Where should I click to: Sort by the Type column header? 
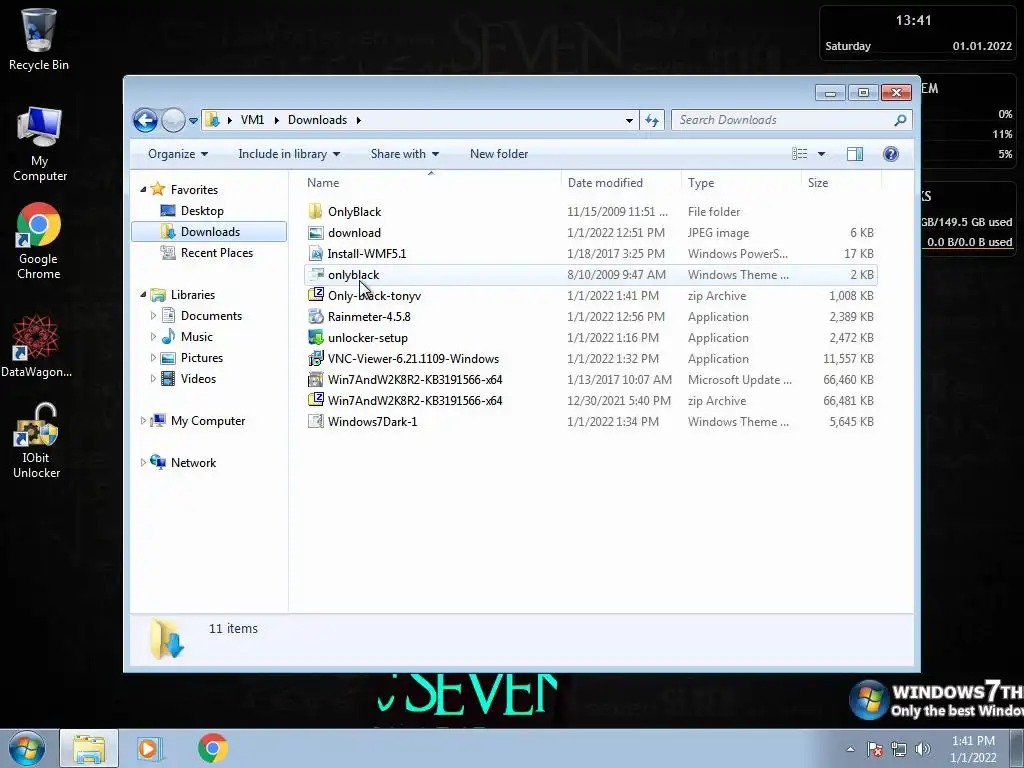pyautogui.click(x=741, y=183)
